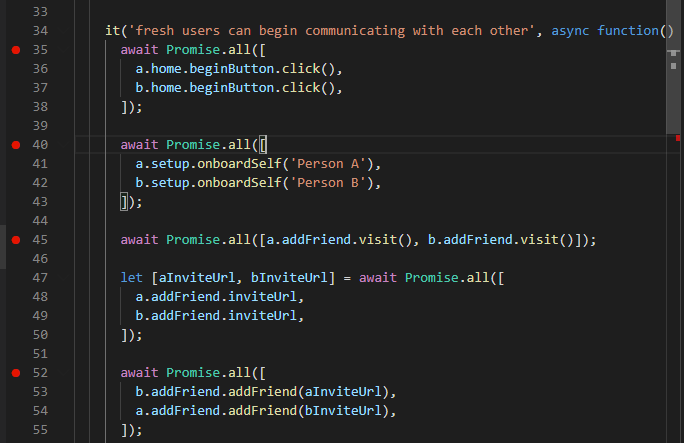This screenshot has width=684, height=443.
Task: Click 'a.home.beginButton.click()' on line 36
Action: 235,69
